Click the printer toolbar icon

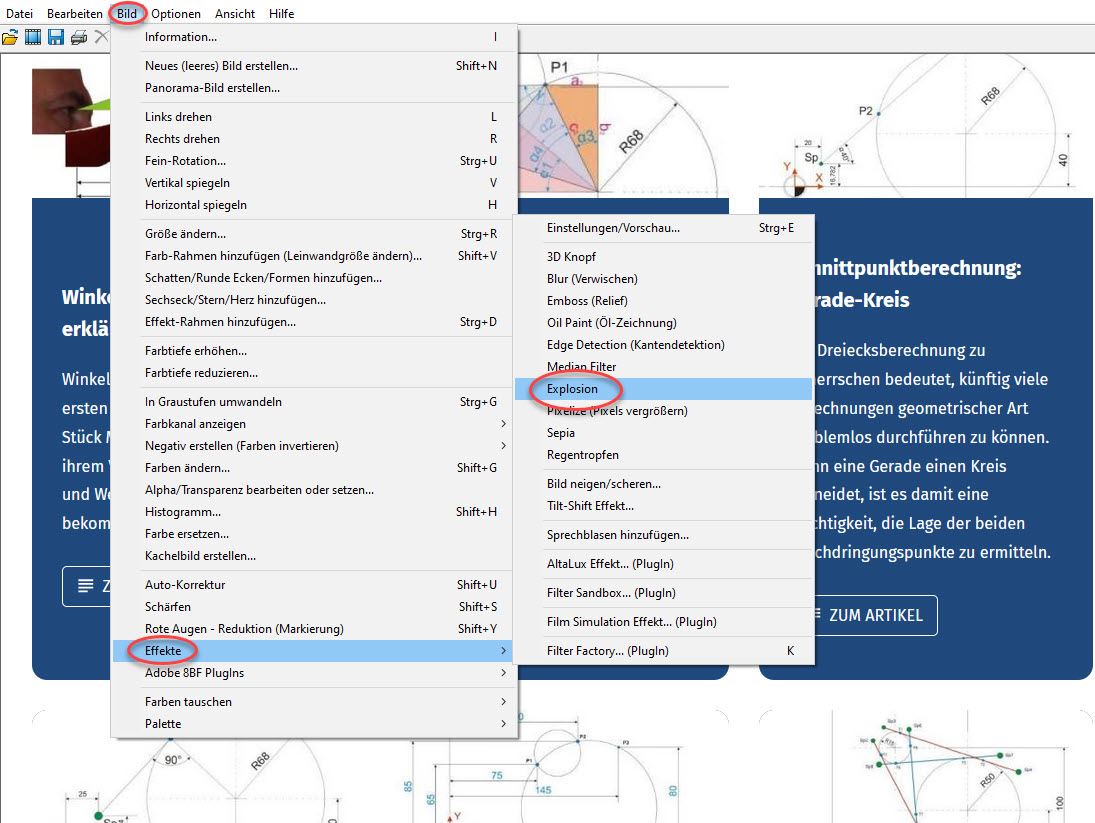point(79,37)
